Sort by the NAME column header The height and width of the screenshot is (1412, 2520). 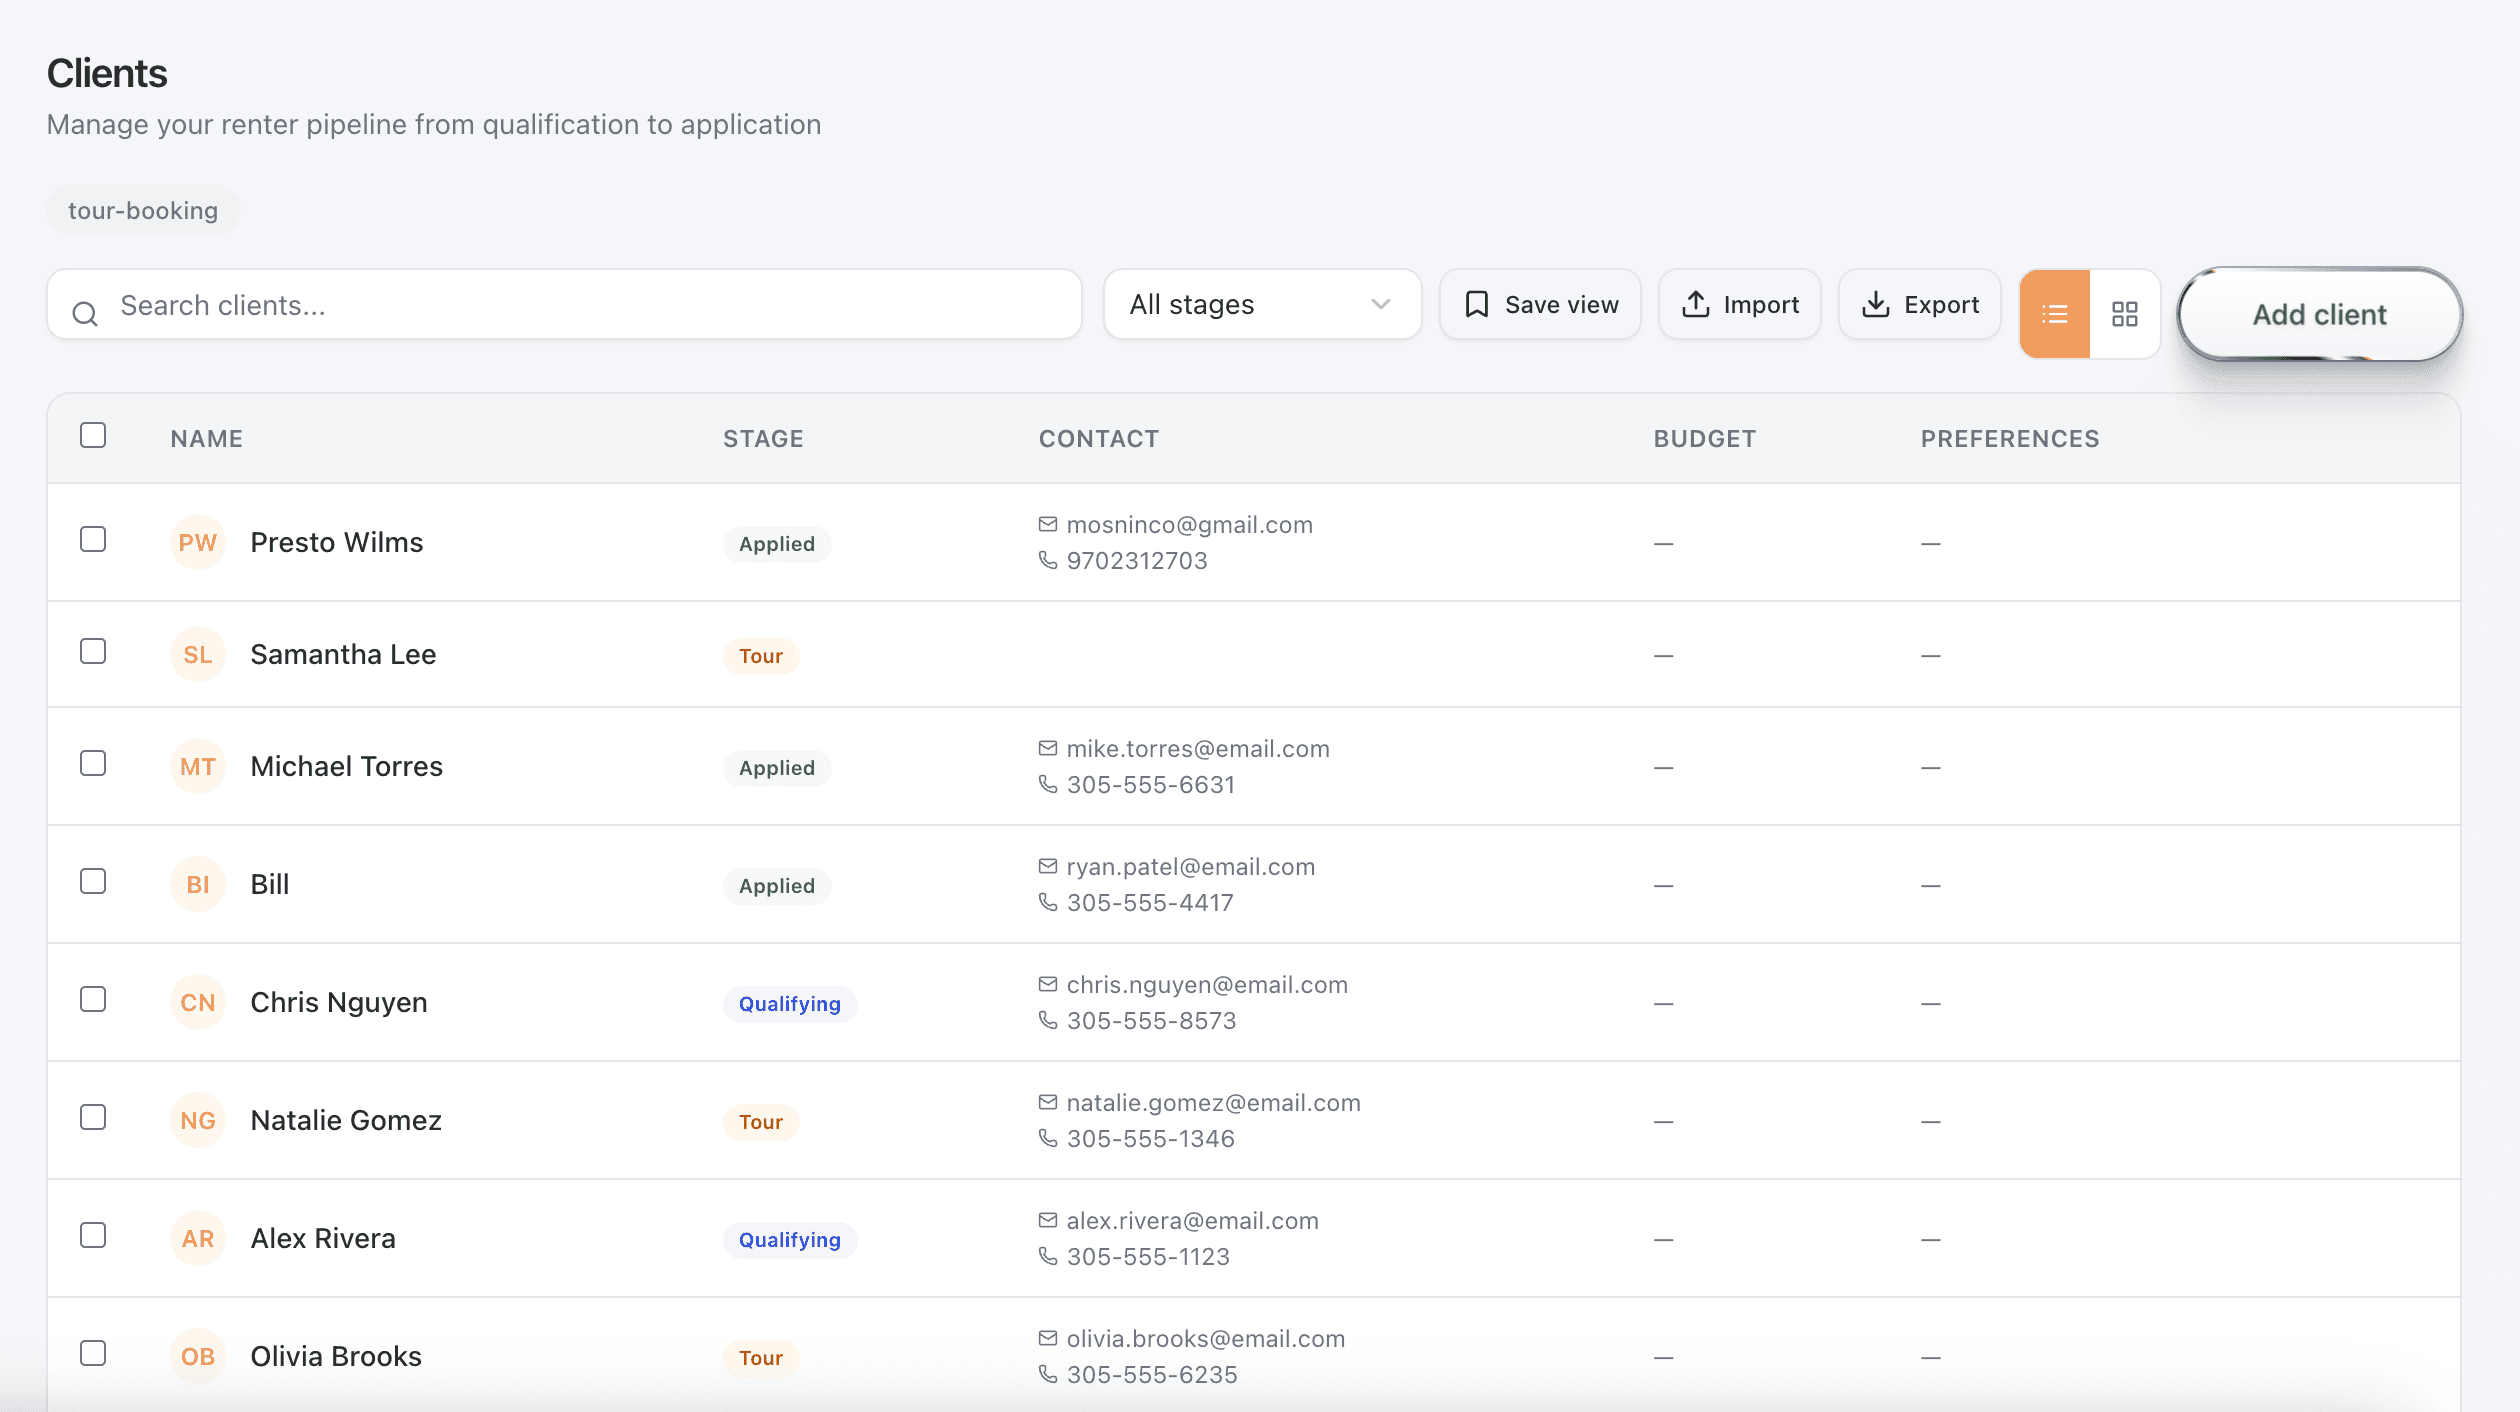pos(207,438)
